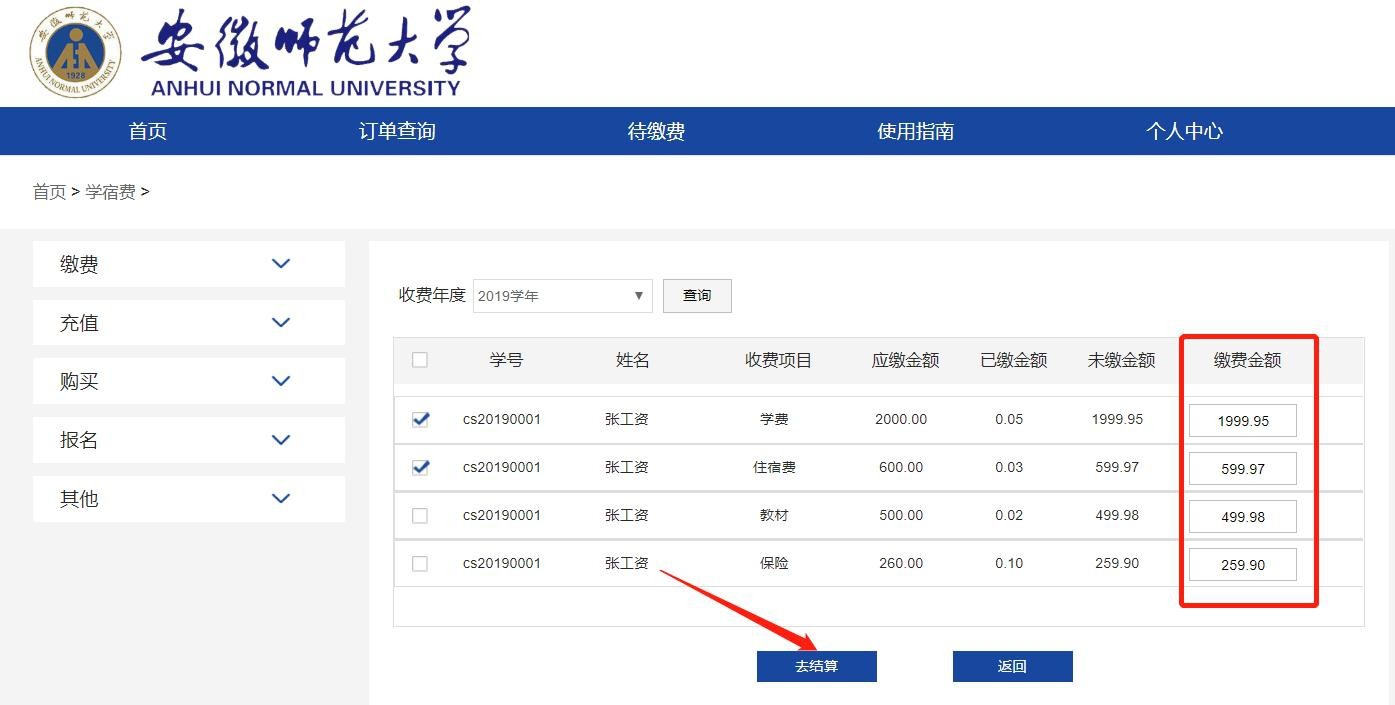Open 订单查询 in navigation bar
Viewport: 1395px width, 705px height.
pyautogui.click(x=397, y=131)
